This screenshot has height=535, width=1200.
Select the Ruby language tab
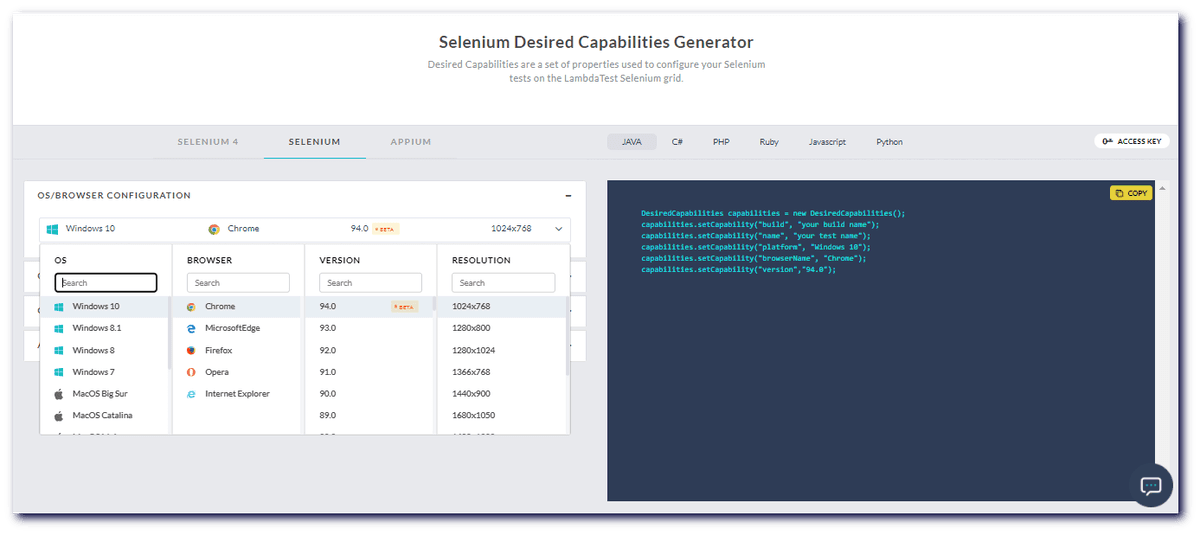click(769, 142)
